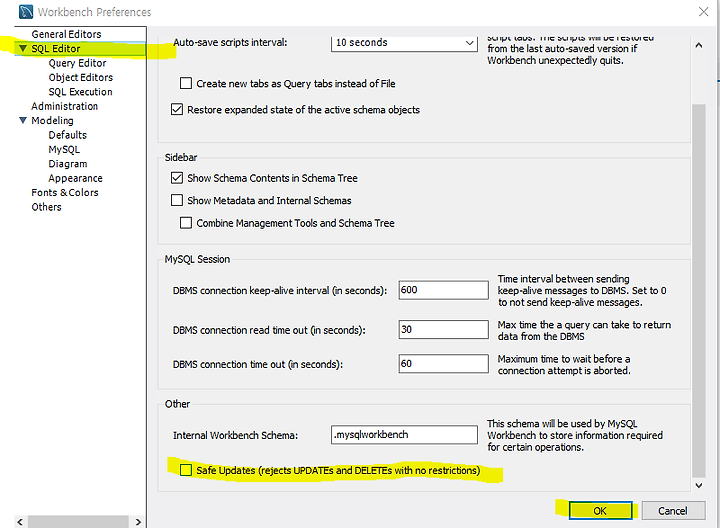Viewport: 720px width, 528px height.
Task: Click the 'Time interval between sending' description text
Action: tap(582, 291)
